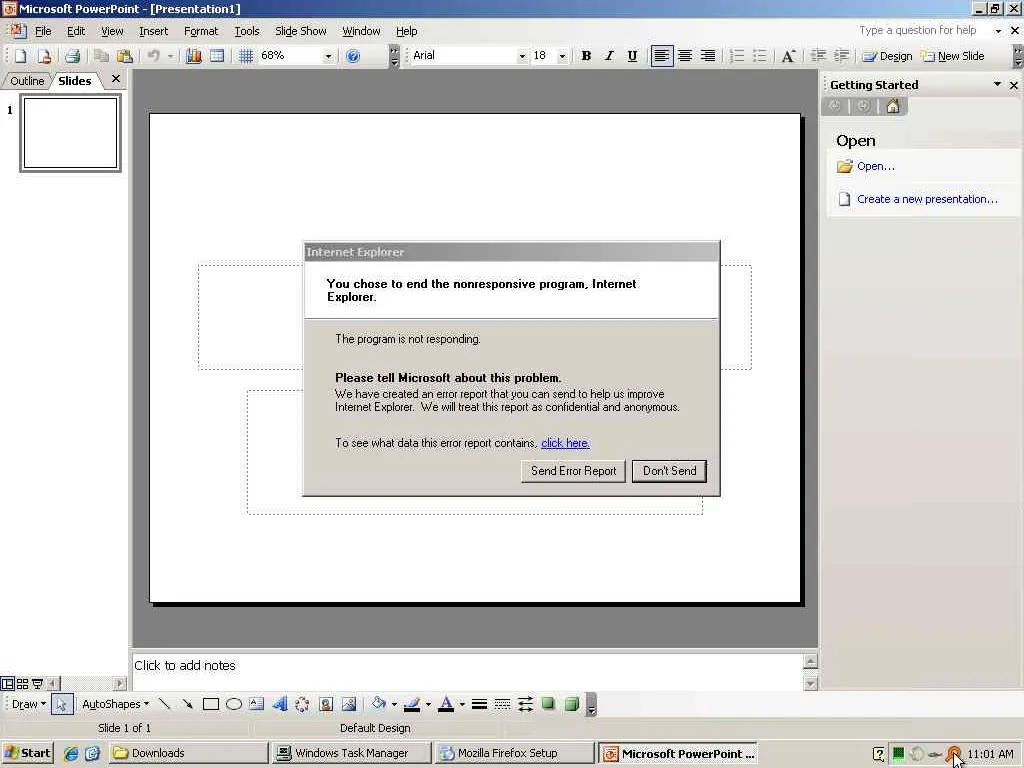Expand the Undo history dropdown arrow
The height and width of the screenshot is (768, 1024).
tap(170, 56)
